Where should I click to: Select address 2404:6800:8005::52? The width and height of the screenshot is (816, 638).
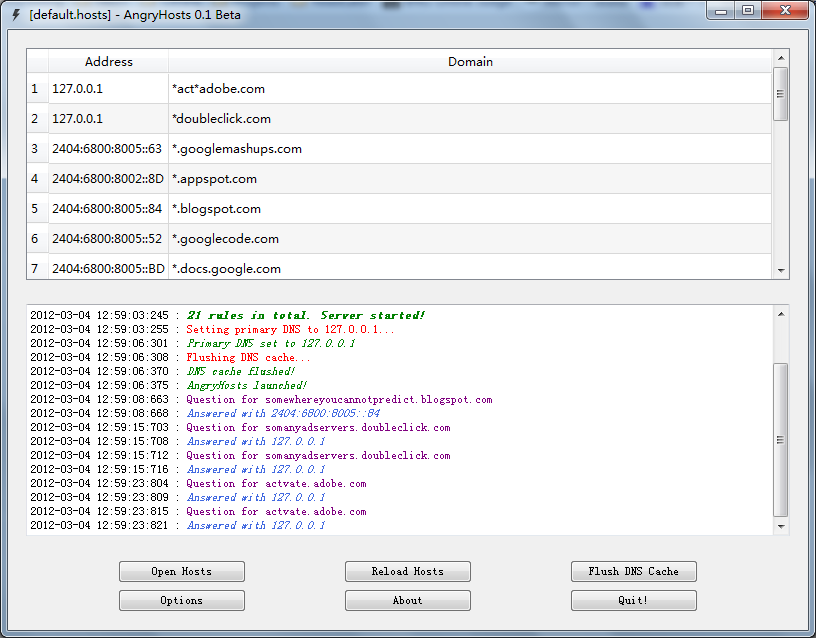click(x=108, y=239)
